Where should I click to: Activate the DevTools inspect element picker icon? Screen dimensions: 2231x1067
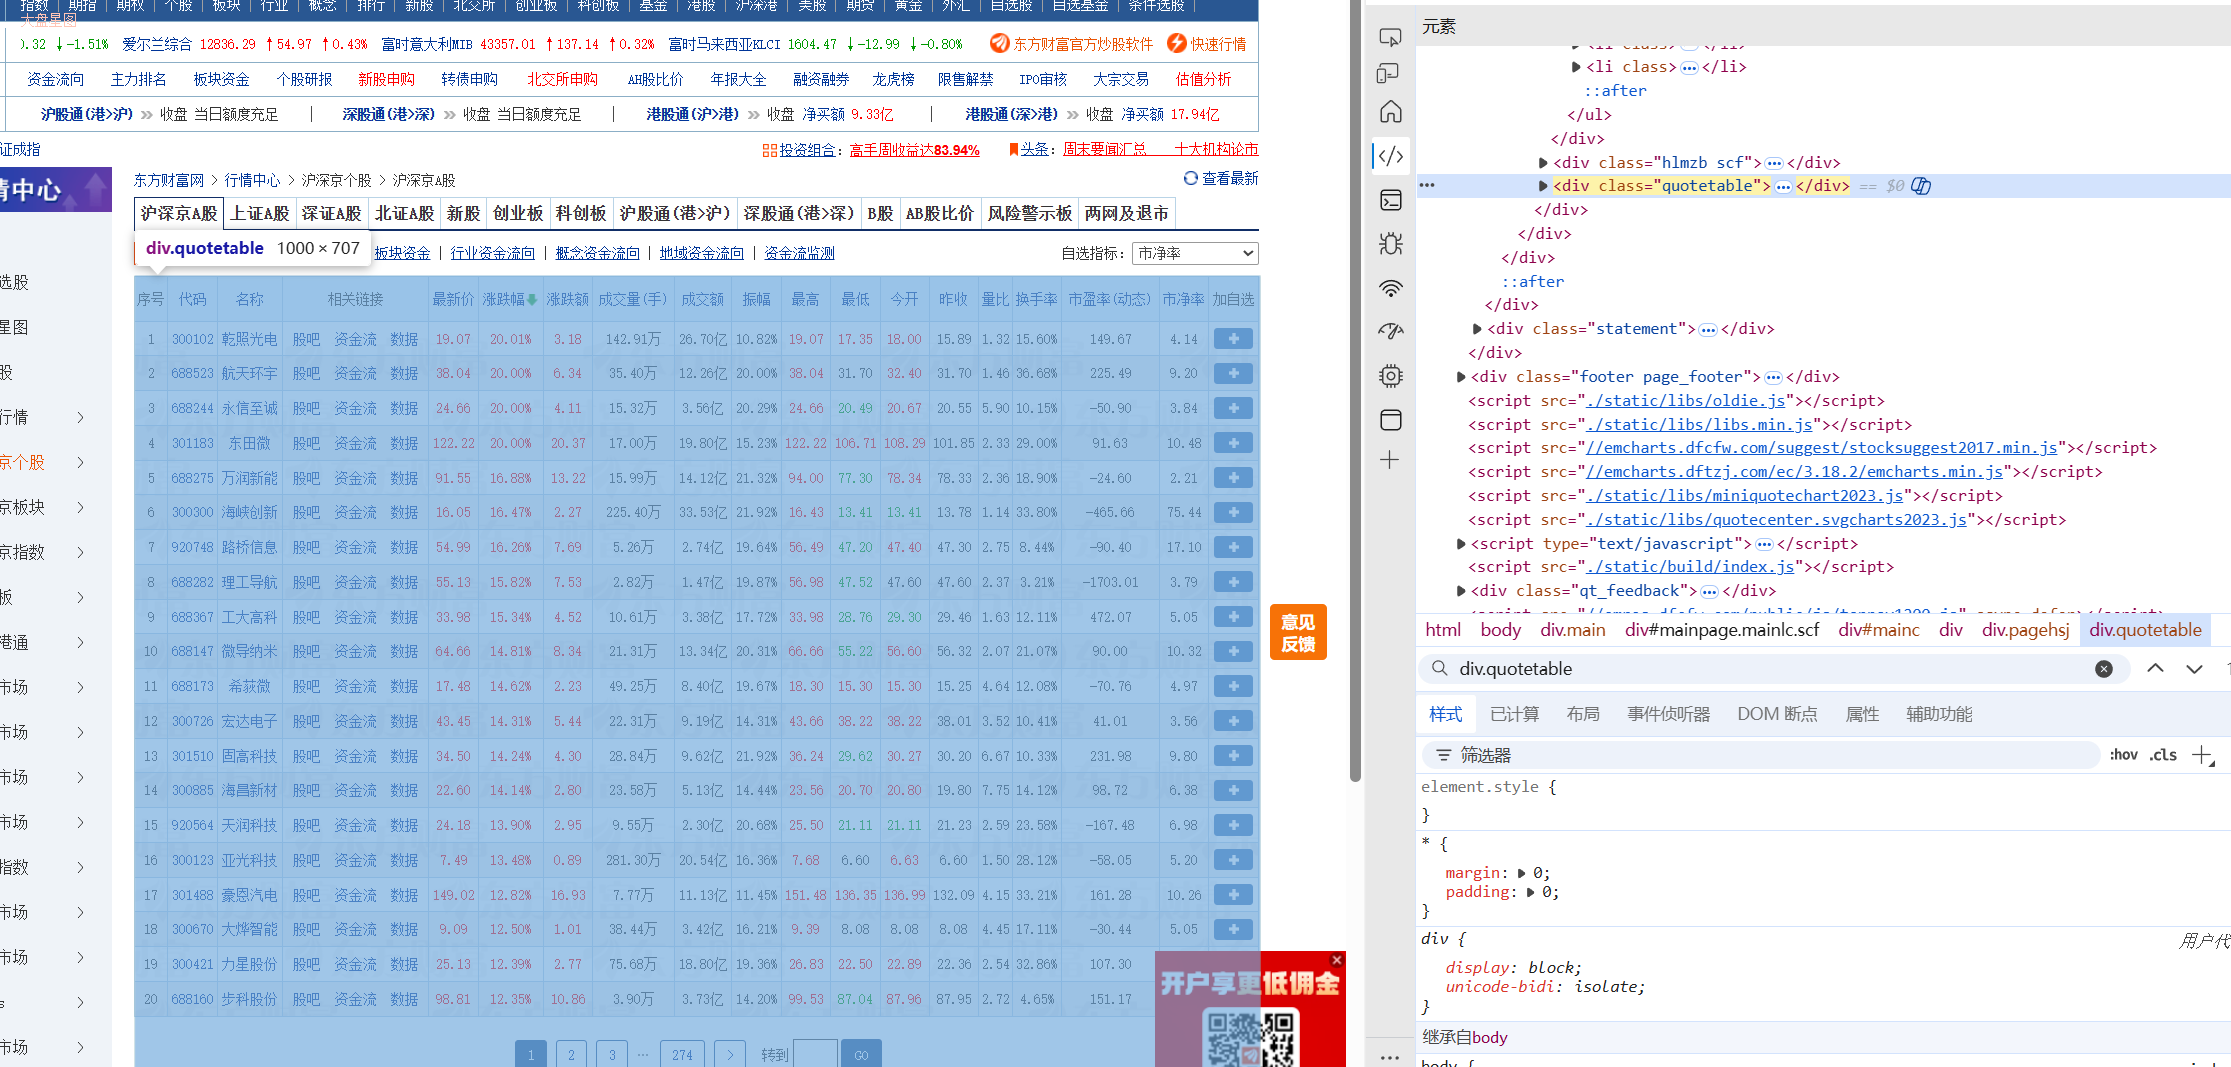pyautogui.click(x=1390, y=37)
